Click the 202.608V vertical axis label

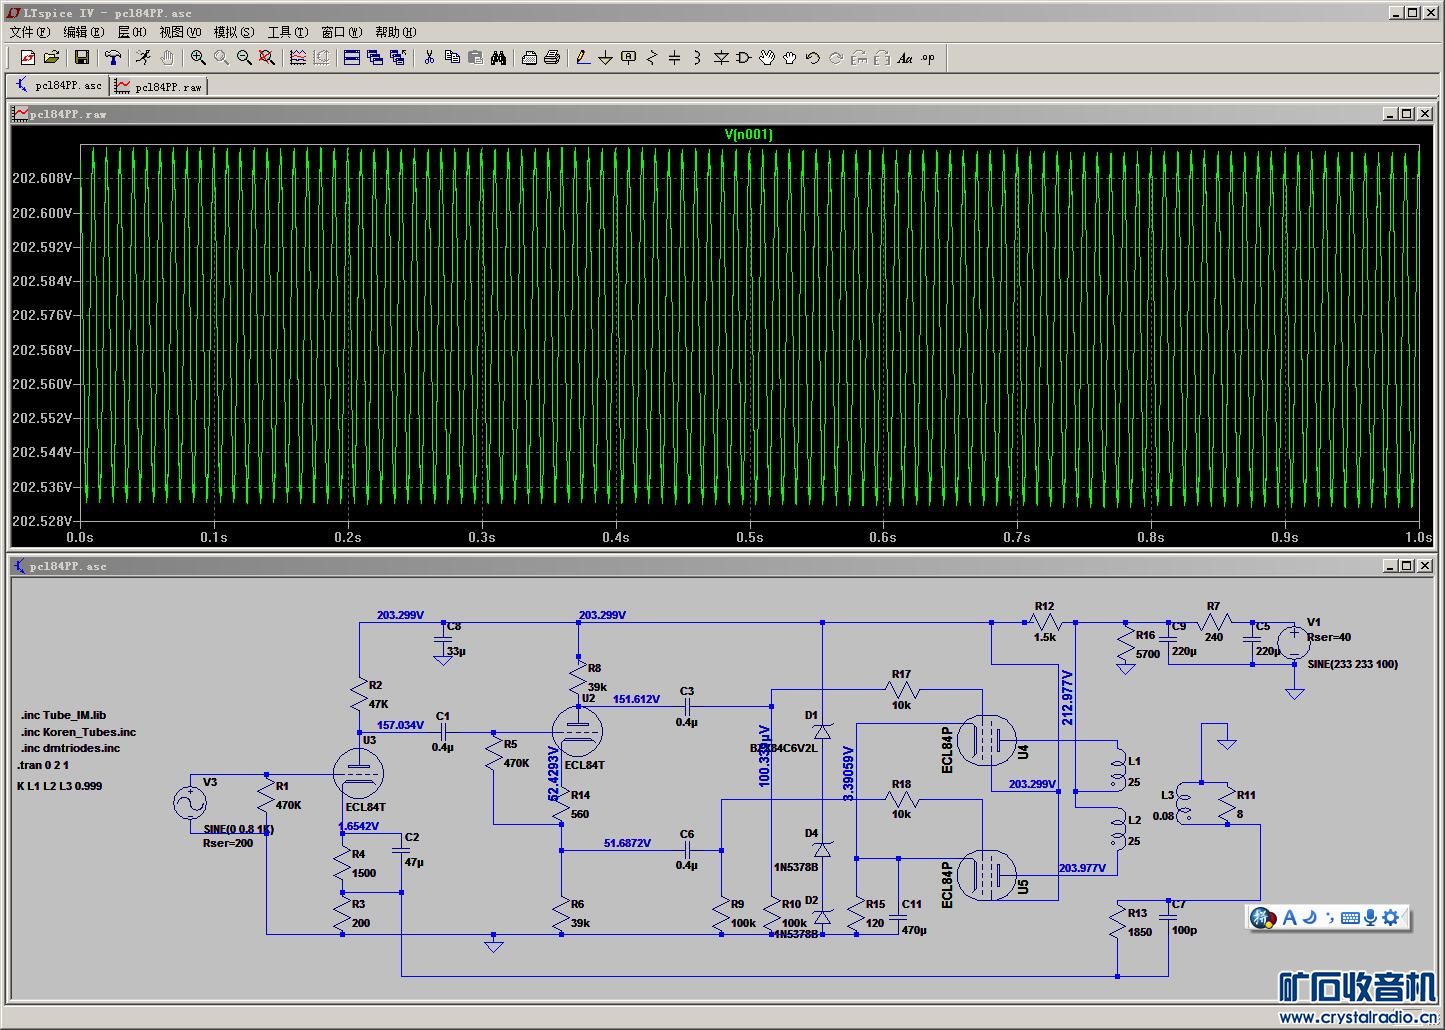(x=42, y=178)
